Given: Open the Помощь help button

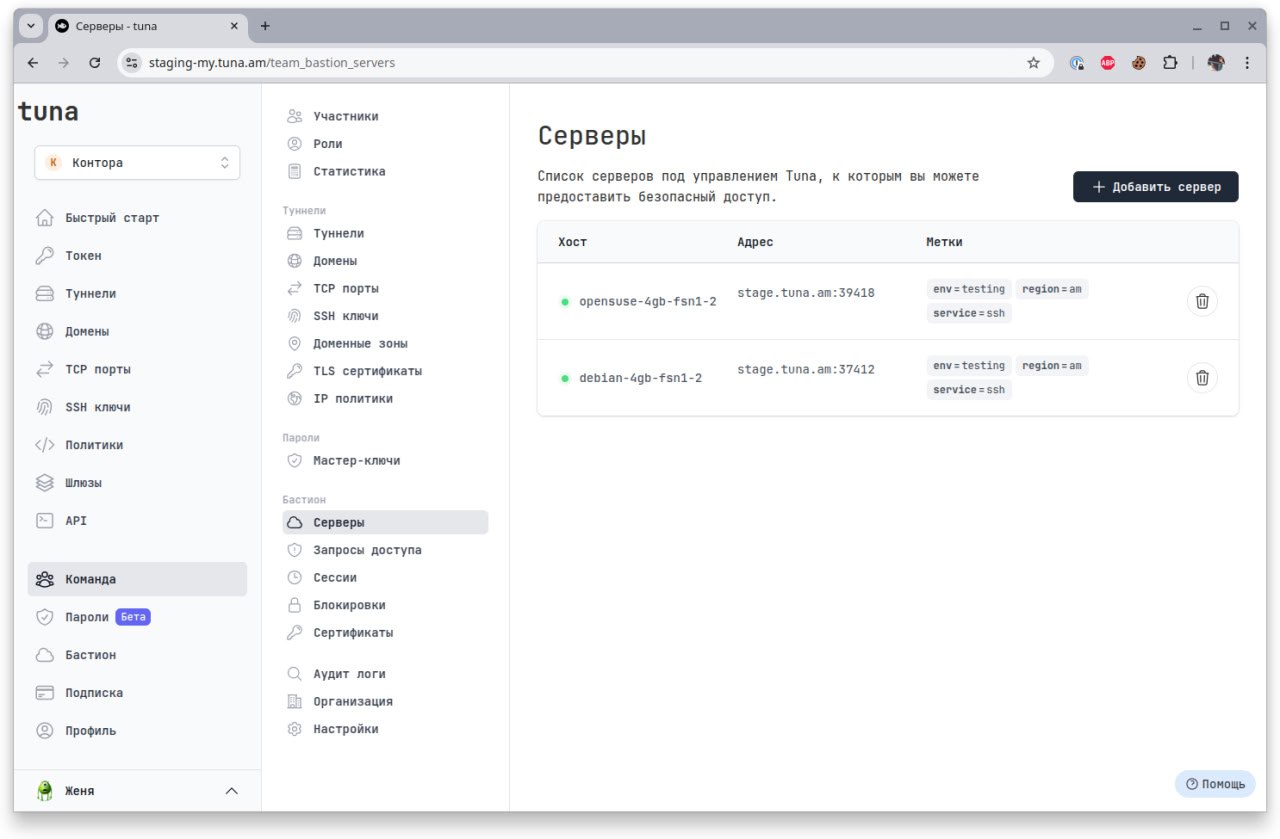Looking at the screenshot, I should tap(1215, 784).
